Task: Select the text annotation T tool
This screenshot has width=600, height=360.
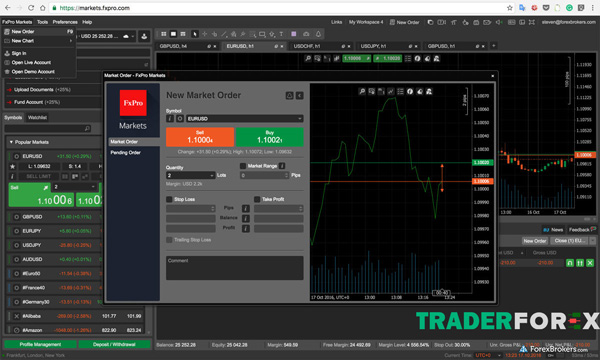Action: (x=281, y=34)
